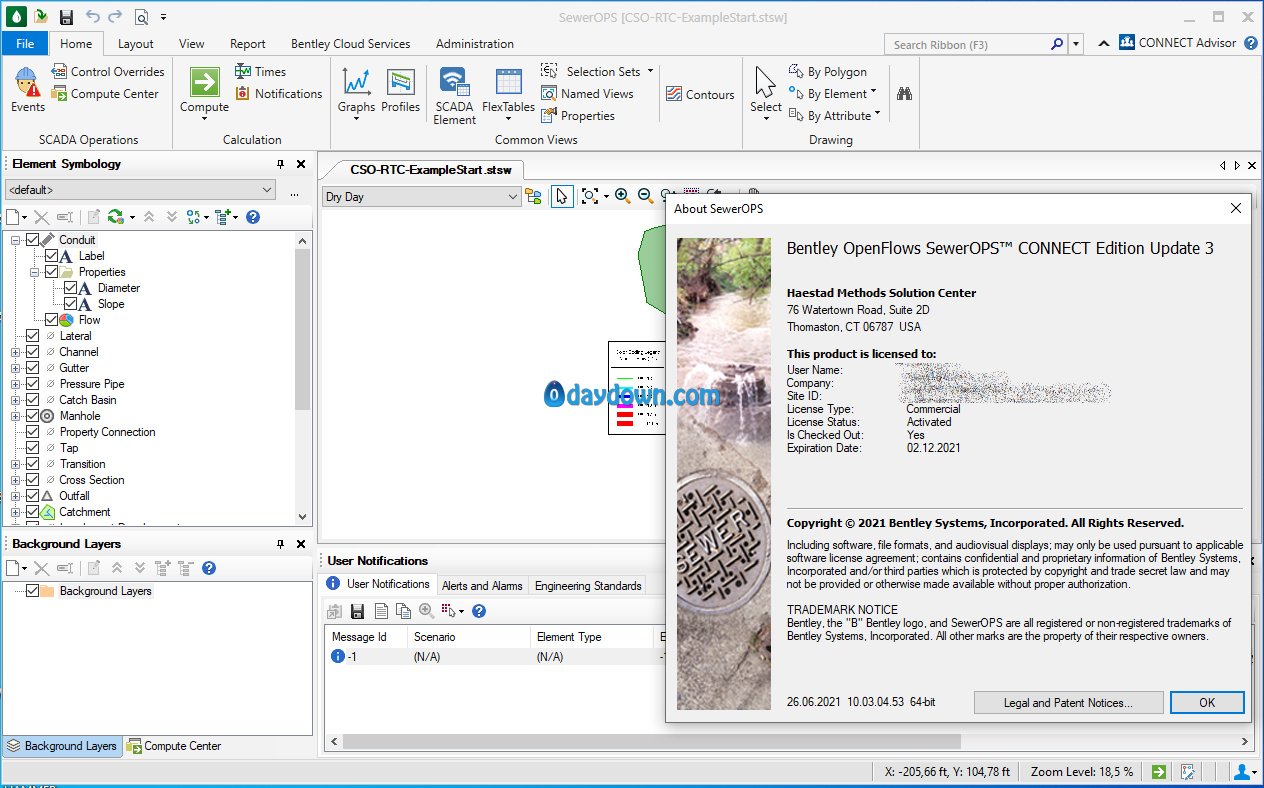This screenshot has height=788, width=1264.
Task: Toggle the Diameter annotation checkbox
Action: point(70,288)
